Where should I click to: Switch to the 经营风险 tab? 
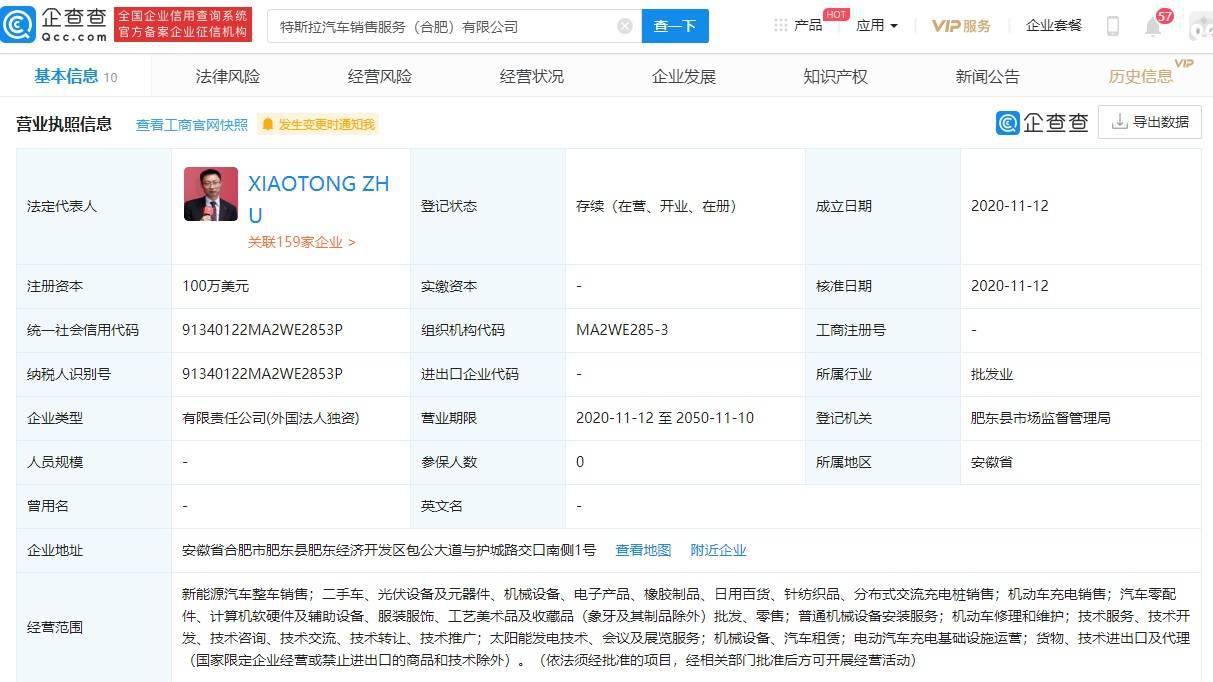[380, 76]
